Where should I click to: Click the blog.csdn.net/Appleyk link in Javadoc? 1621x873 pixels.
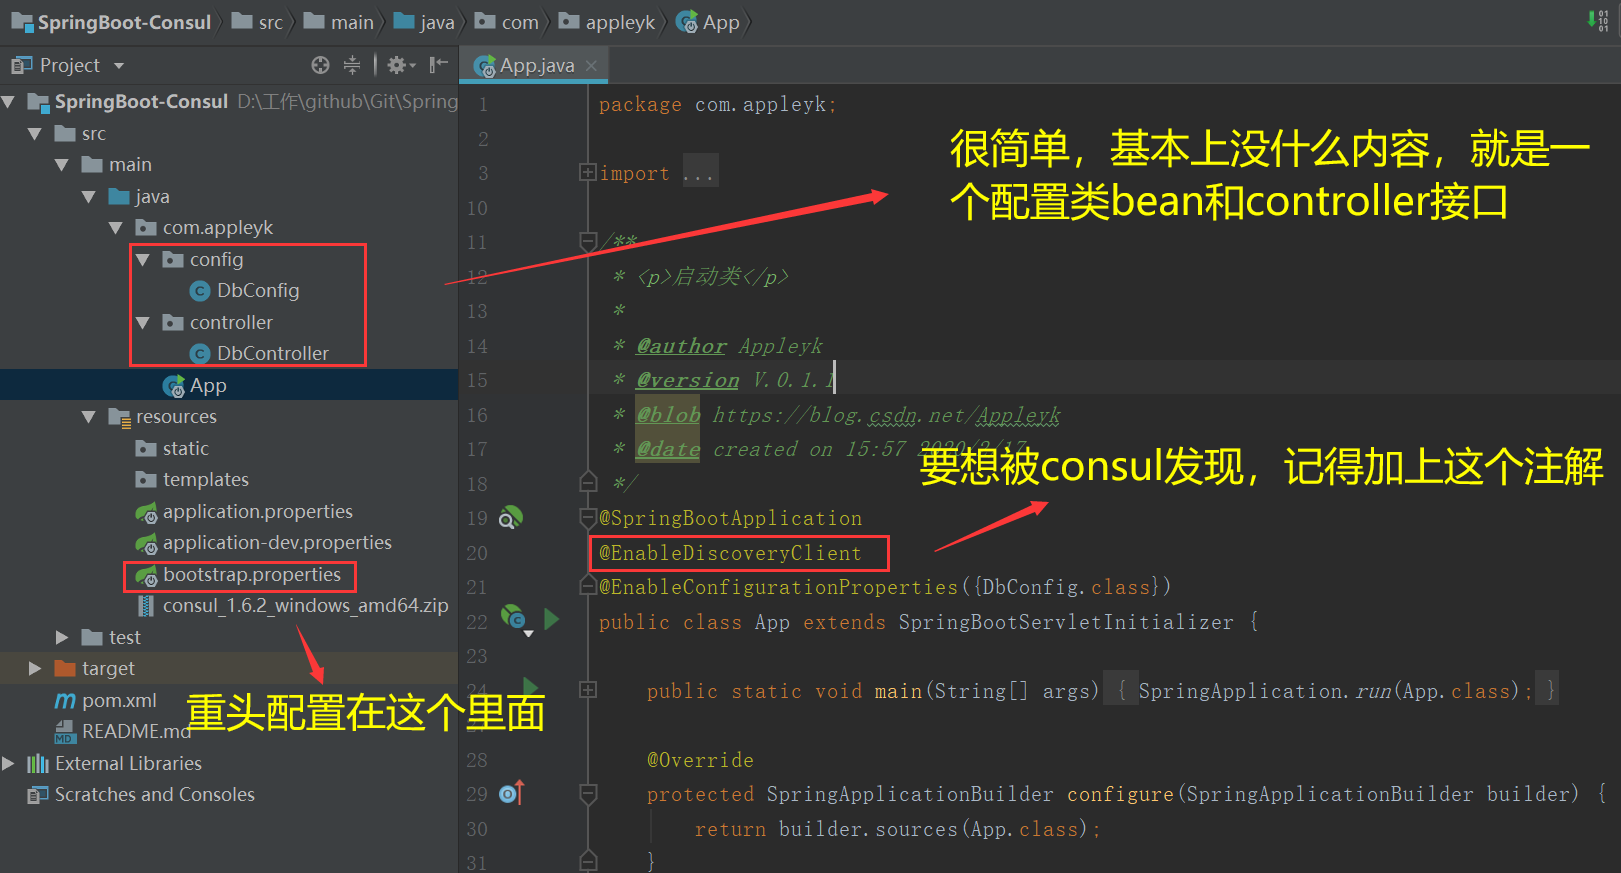point(886,415)
